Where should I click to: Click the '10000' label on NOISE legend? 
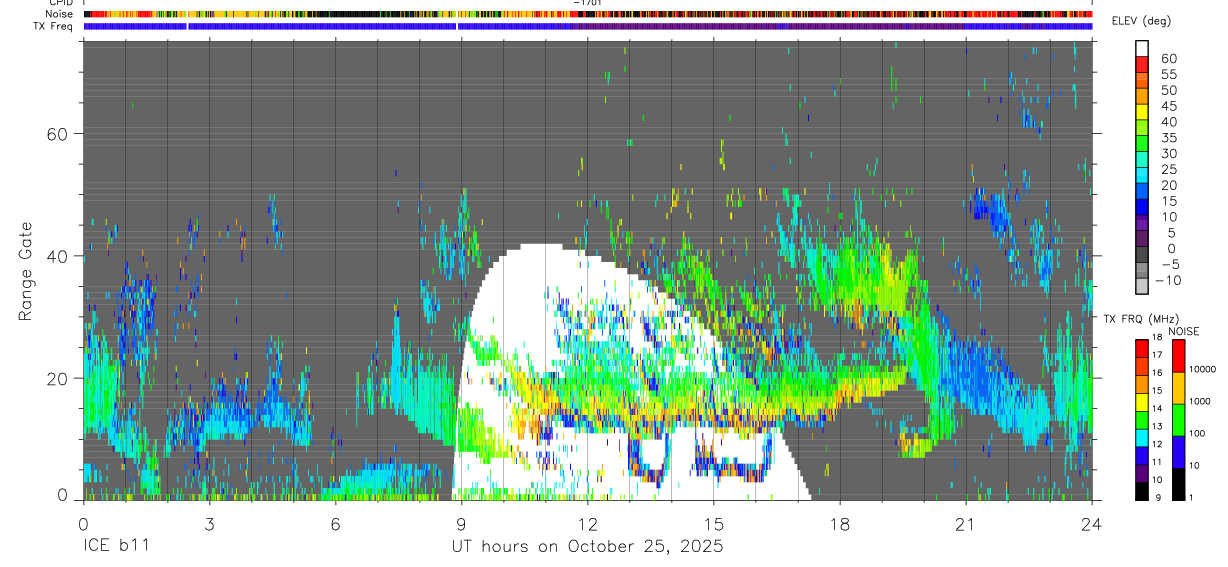tap(1203, 371)
